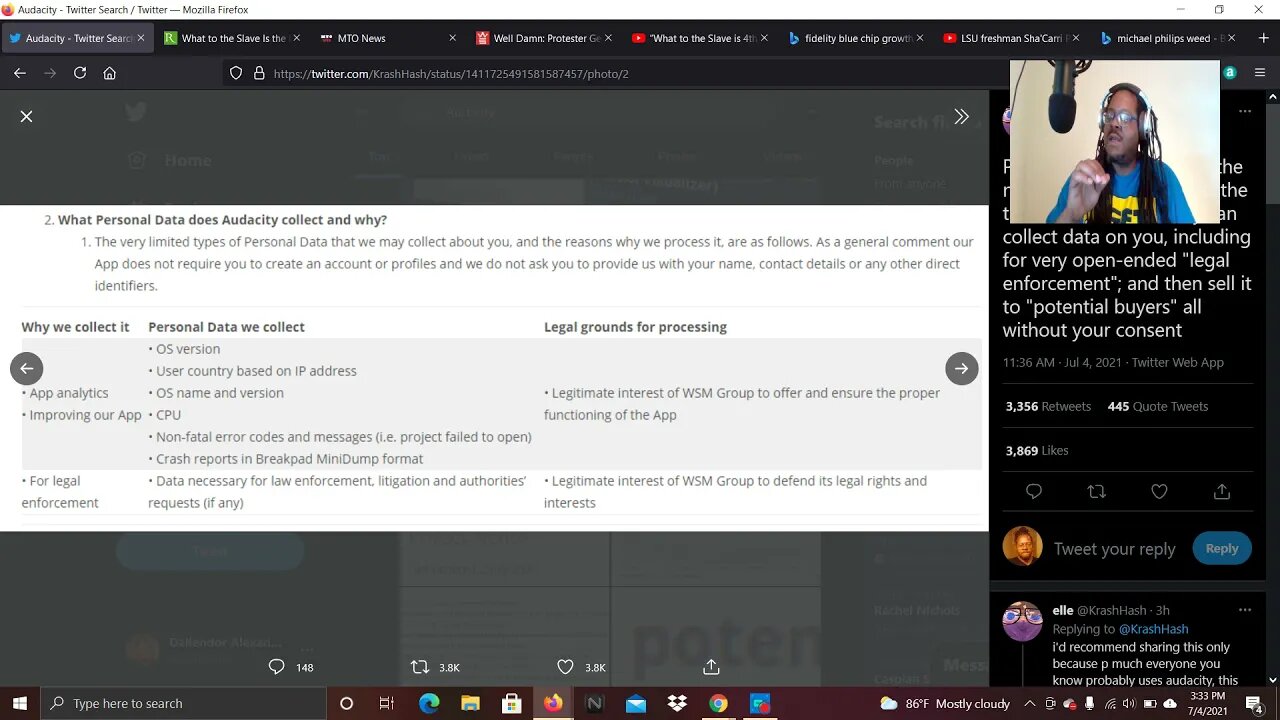This screenshot has height=720, width=1280.
Task: Open the @KrashHash mention link in reply
Action: tap(1153, 629)
